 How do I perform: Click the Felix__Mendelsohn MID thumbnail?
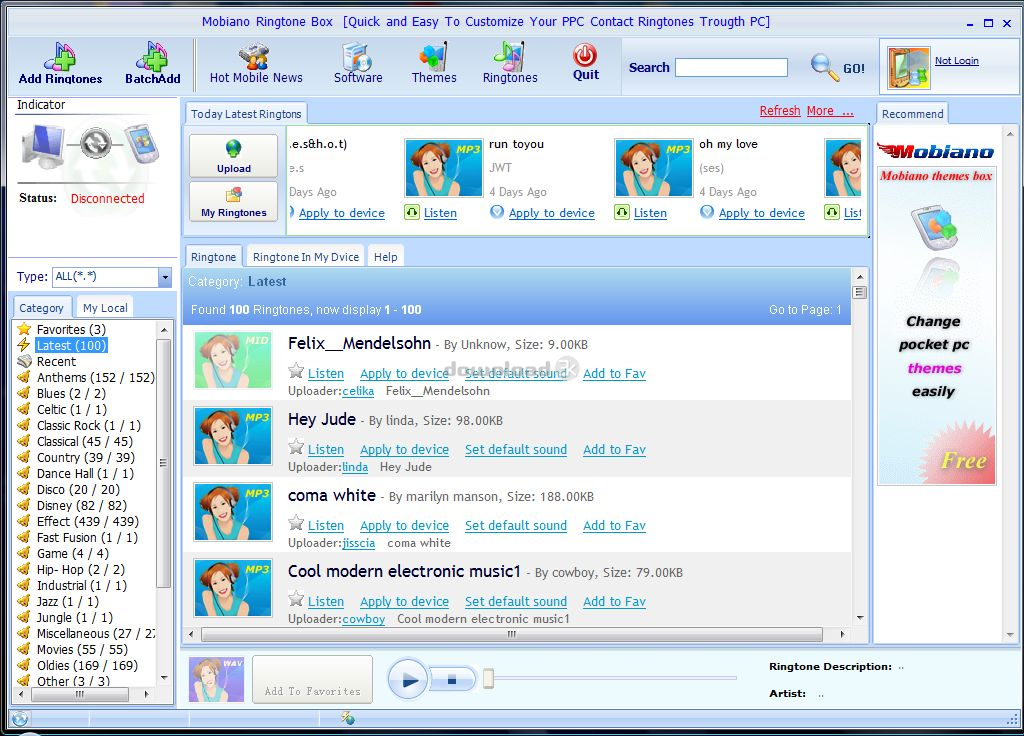click(233, 360)
